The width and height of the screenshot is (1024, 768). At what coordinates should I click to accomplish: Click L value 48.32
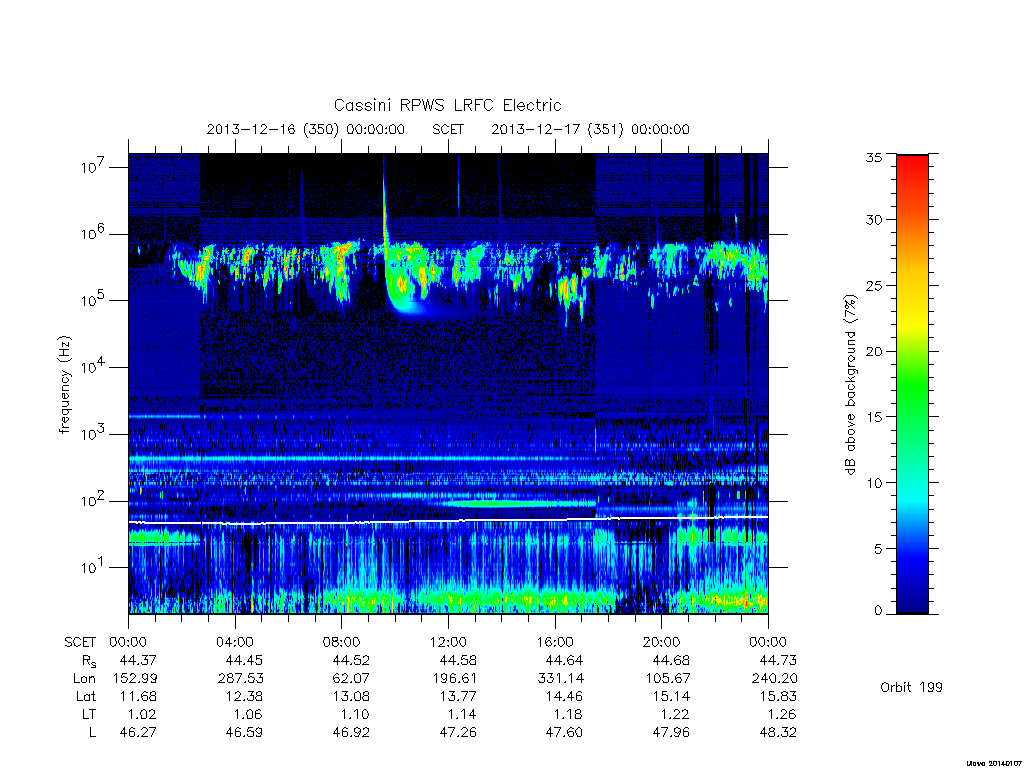[778, 732]
